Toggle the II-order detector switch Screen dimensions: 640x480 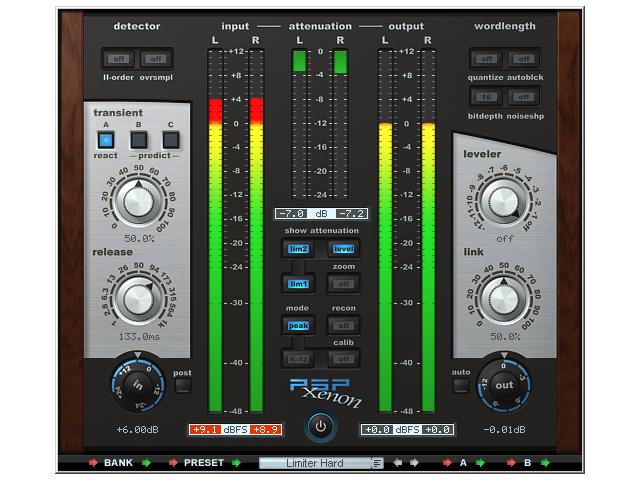pyautogui.click(x=119, y=59)
